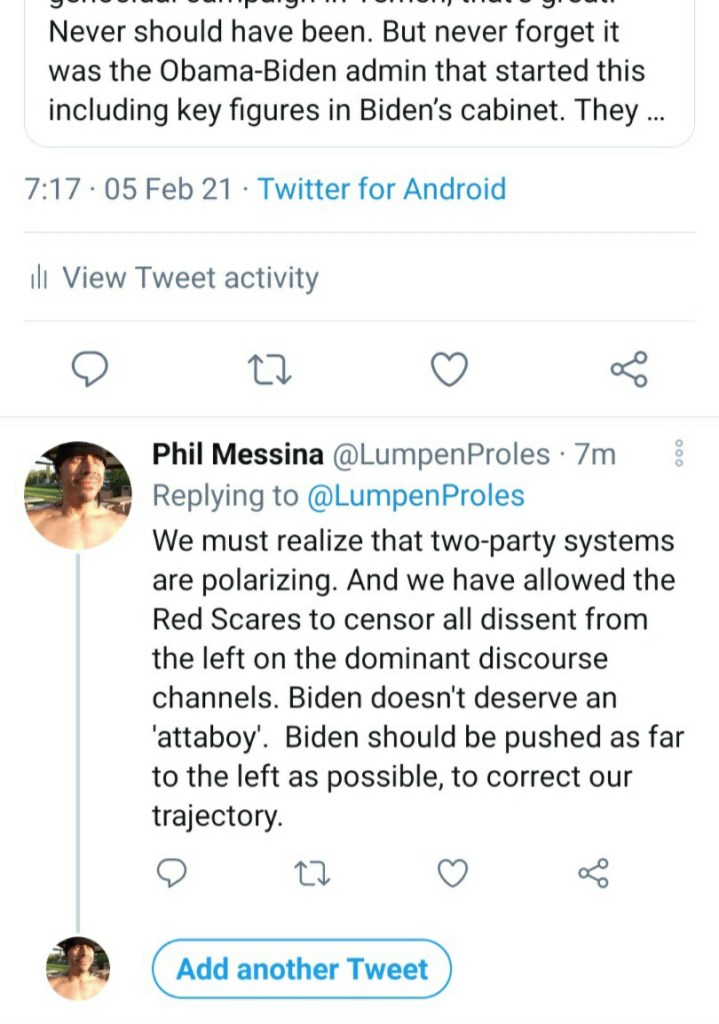Reply to Phil Messina's reply tweet
Screen dimensions: 719x1024
pos(173,874)
